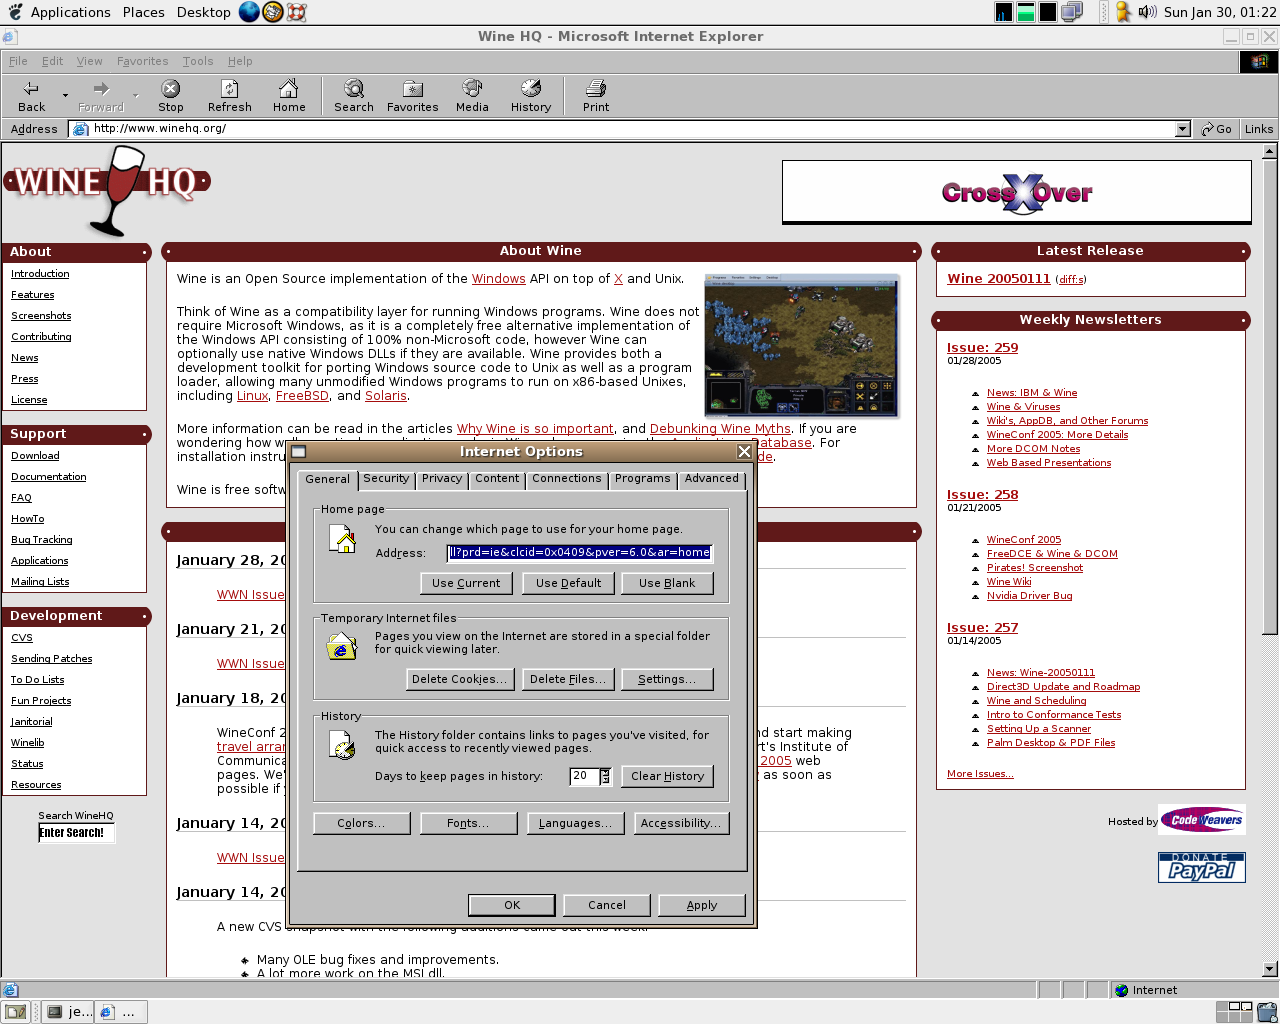Switch to the Privacy tab
The height and width of the screenshot is (1024, 1280).
442,479
